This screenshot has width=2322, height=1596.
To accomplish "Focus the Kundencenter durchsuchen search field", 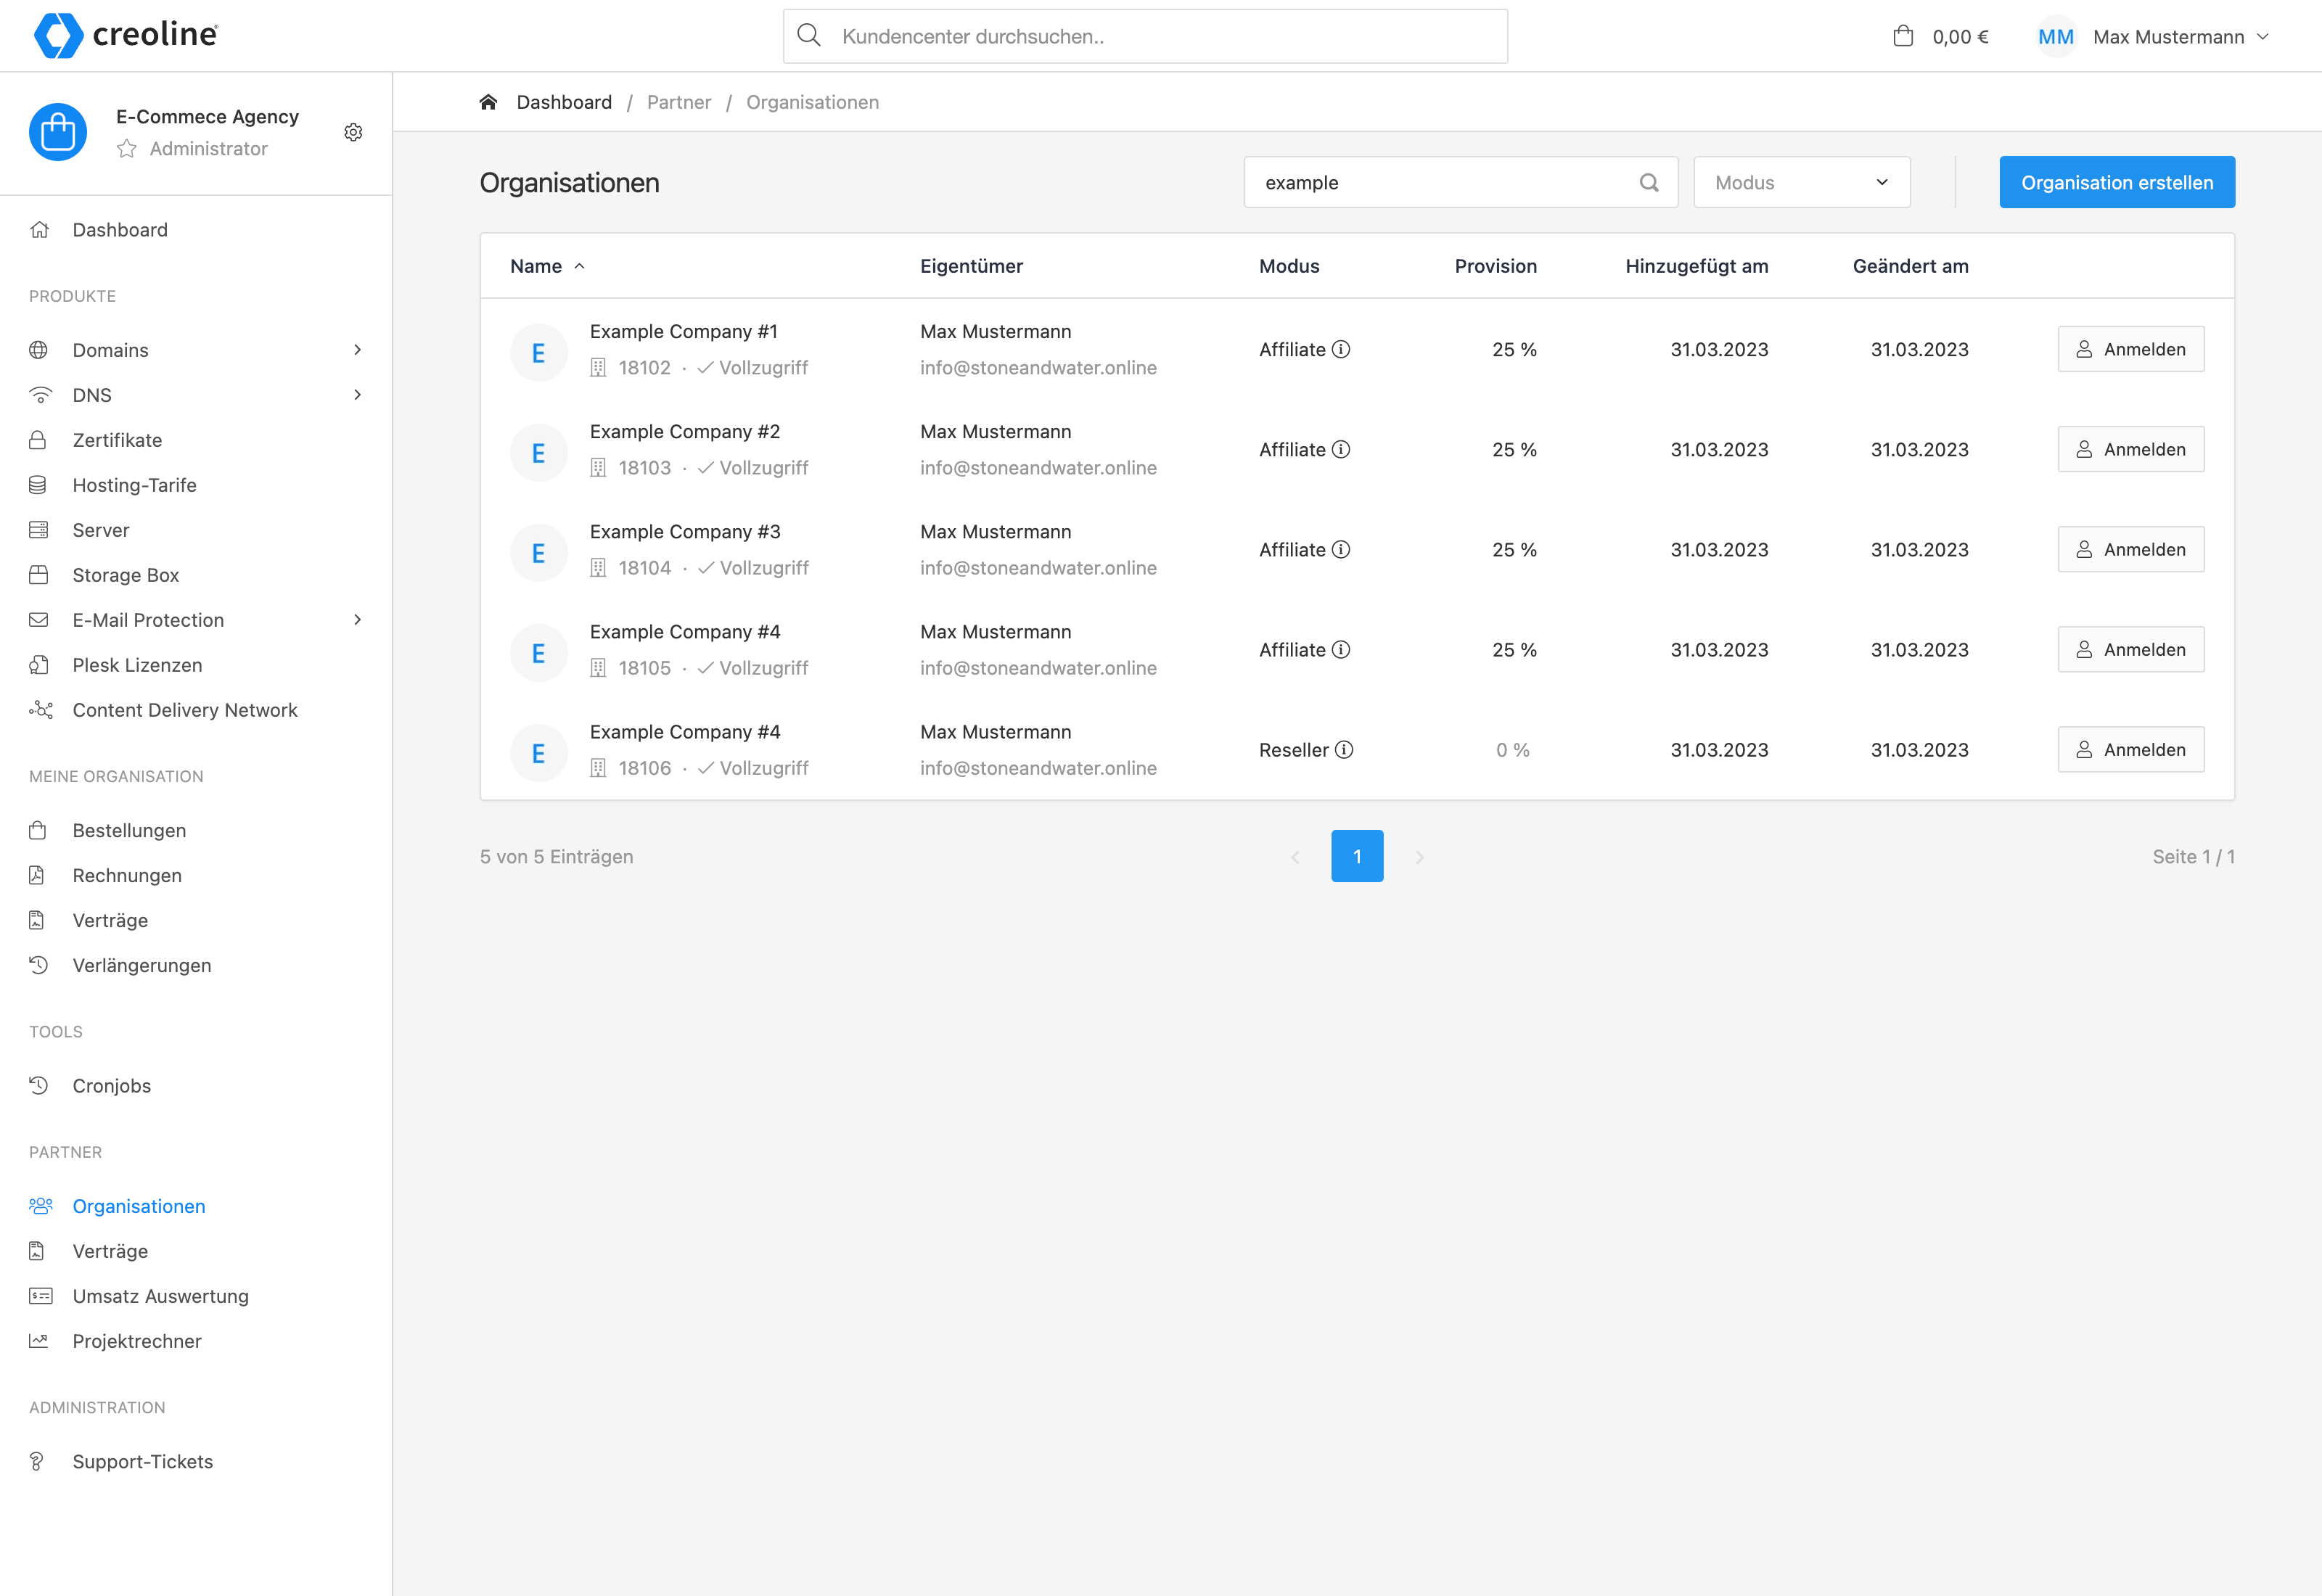I will pos(1145,37).
